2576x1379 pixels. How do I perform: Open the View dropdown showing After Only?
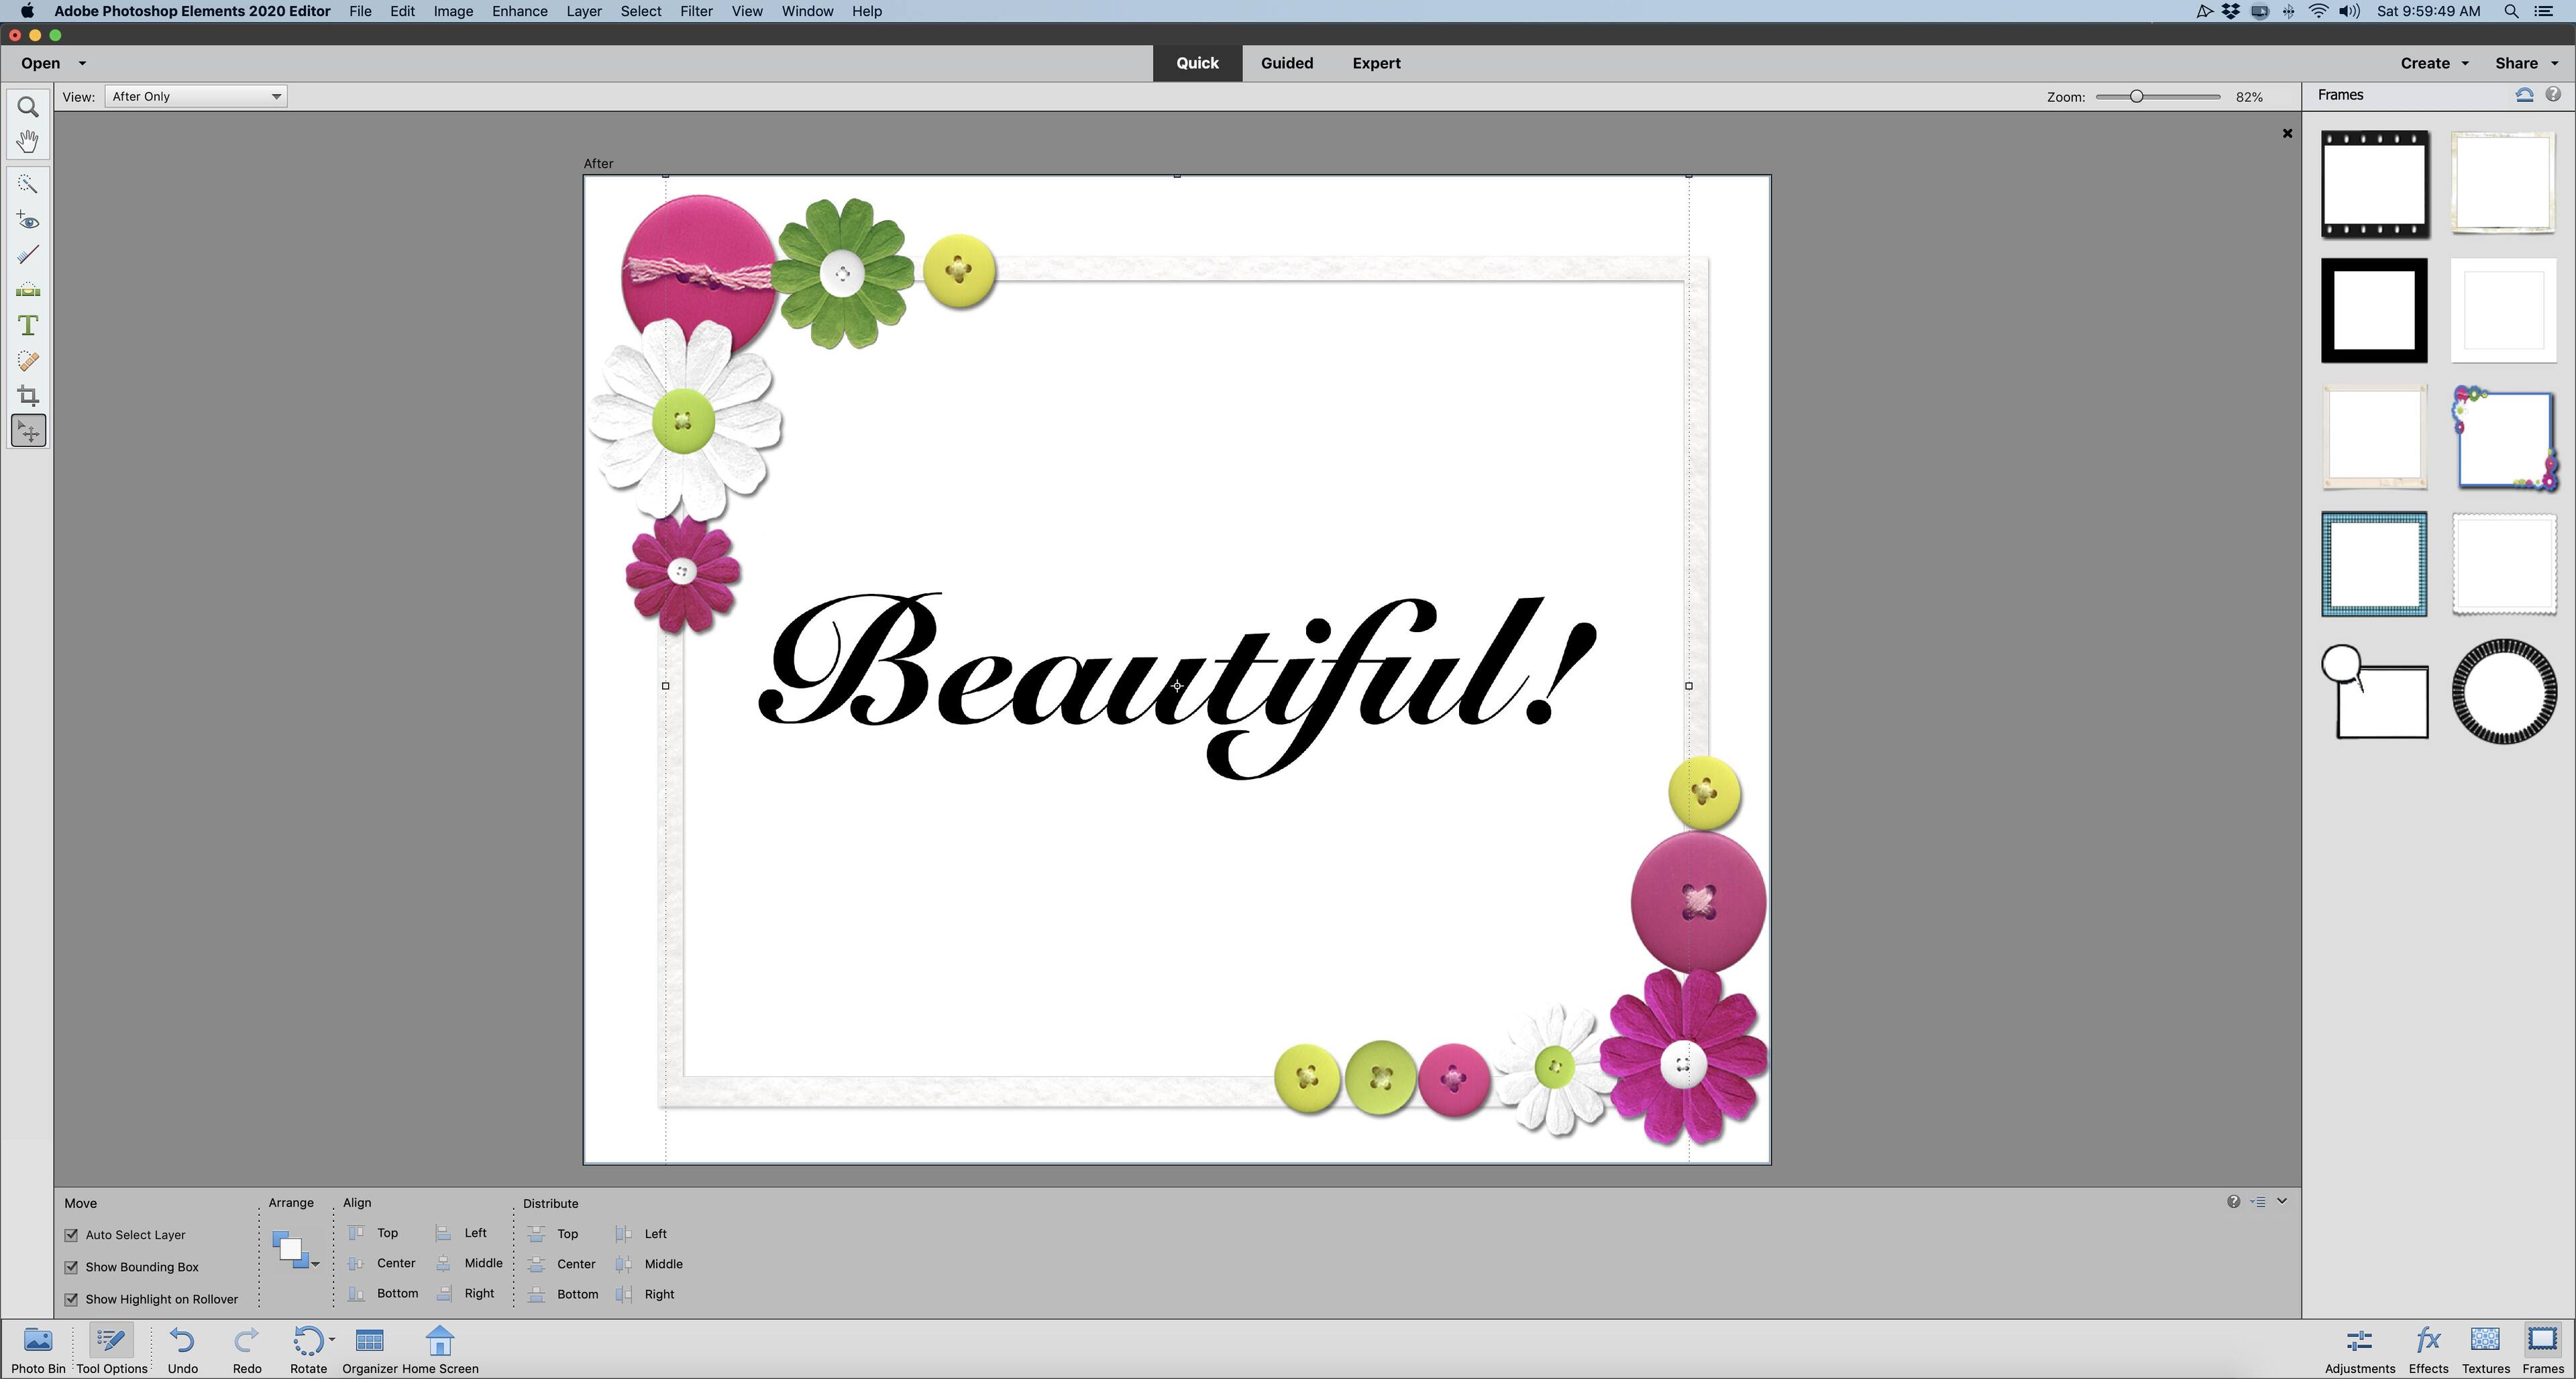195,96
